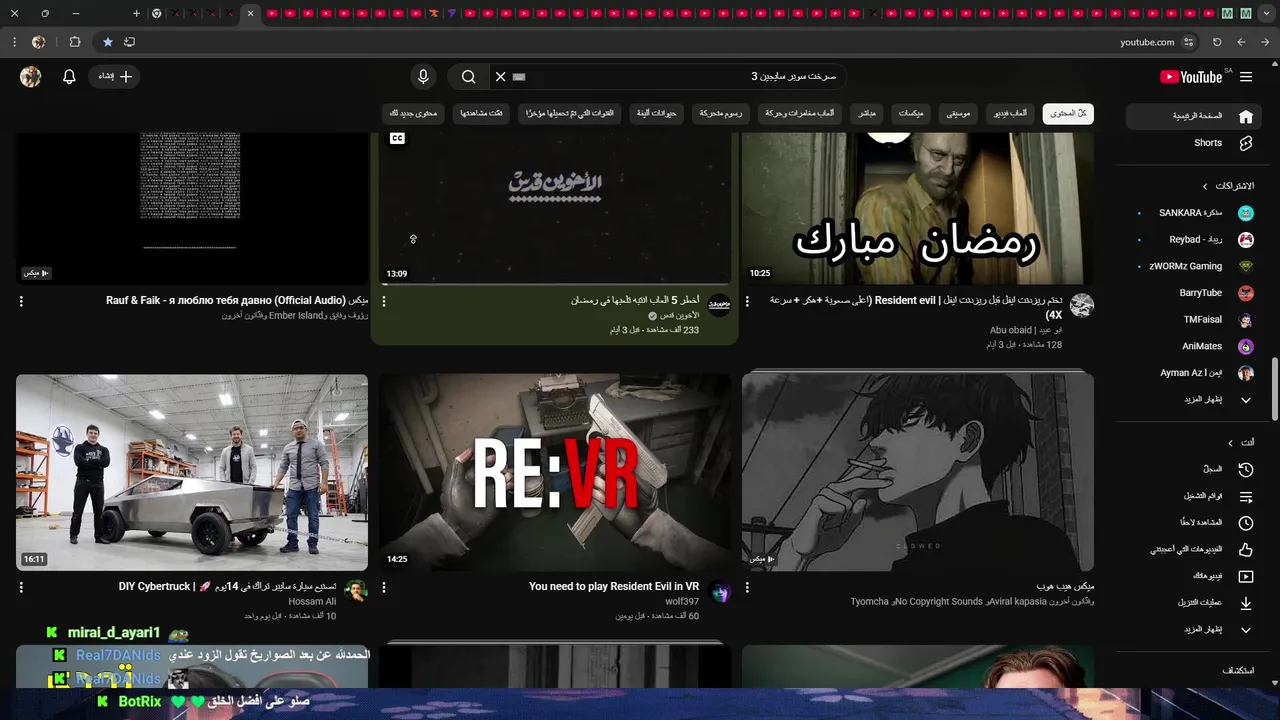
Task: Open the BarryTube channel
Action: point(1192,293)
